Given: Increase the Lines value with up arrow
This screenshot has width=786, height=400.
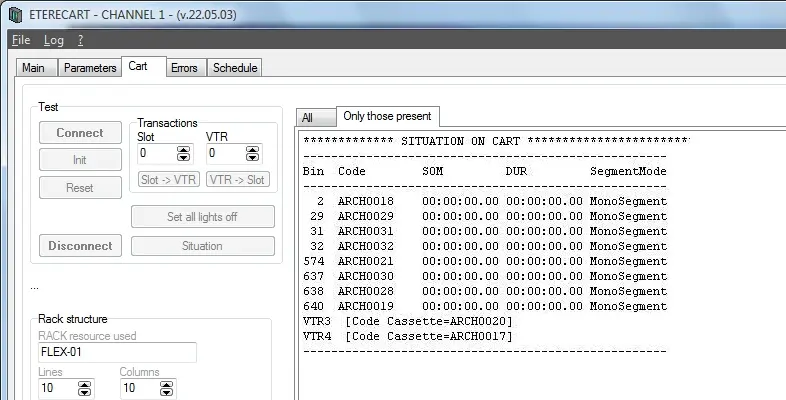Looking at the screenshot, I should tap(85, 383).
